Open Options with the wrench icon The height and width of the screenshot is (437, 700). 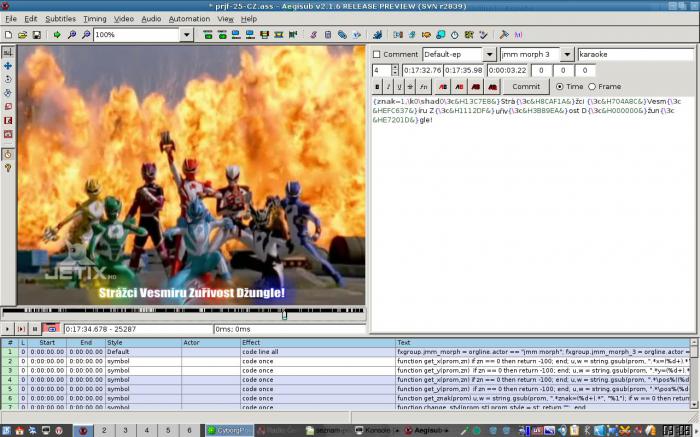pyautogui.click(x=504, y=34)
